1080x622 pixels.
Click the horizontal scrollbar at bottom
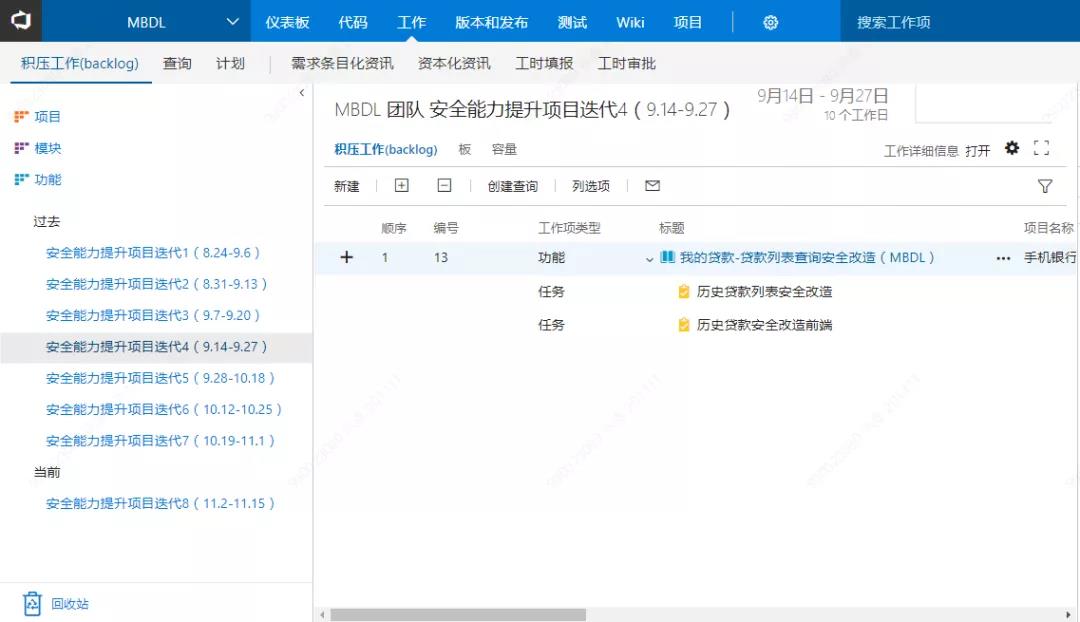[x=458, y=614]
